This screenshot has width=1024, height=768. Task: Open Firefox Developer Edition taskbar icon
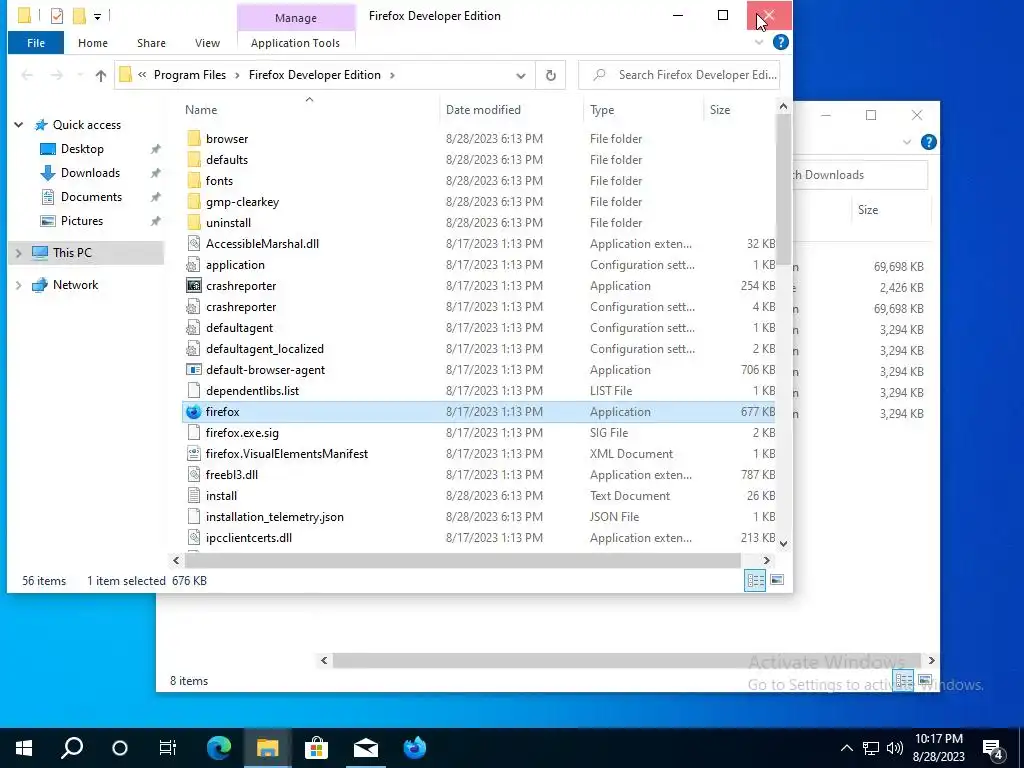pyautogui.click(x=414, y=748)
